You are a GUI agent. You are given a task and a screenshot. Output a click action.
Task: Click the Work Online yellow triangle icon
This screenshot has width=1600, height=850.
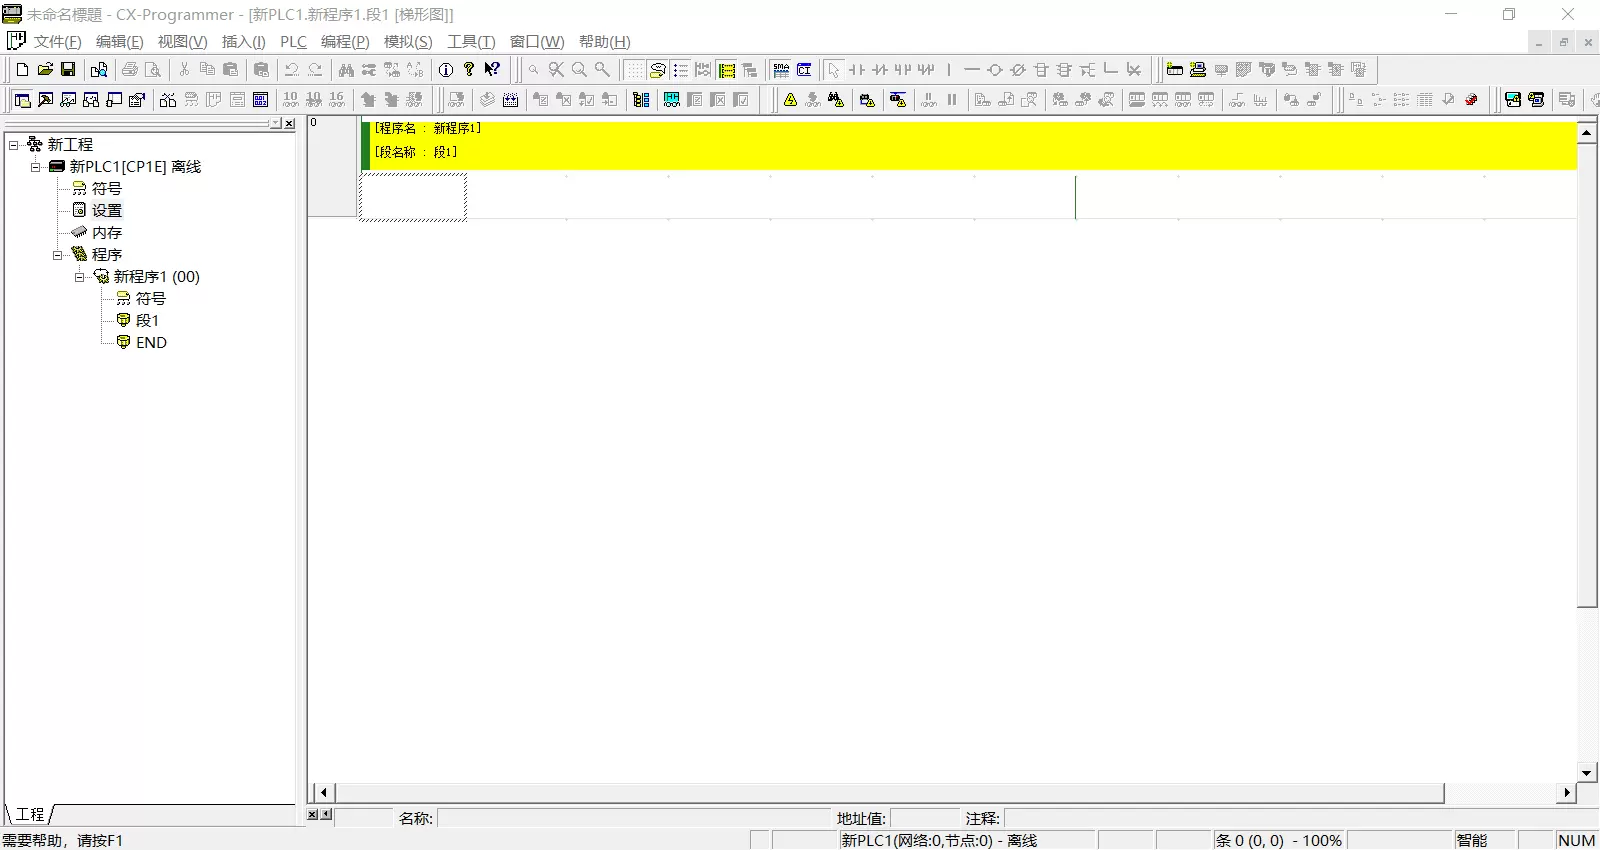pyautogui.click(x=791, y=99)
